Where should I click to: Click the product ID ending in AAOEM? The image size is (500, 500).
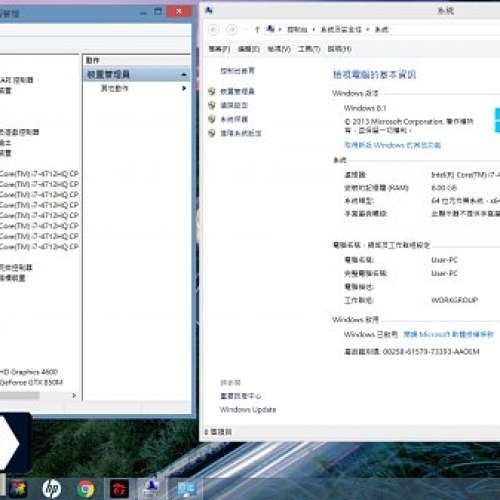coord(431,352)
